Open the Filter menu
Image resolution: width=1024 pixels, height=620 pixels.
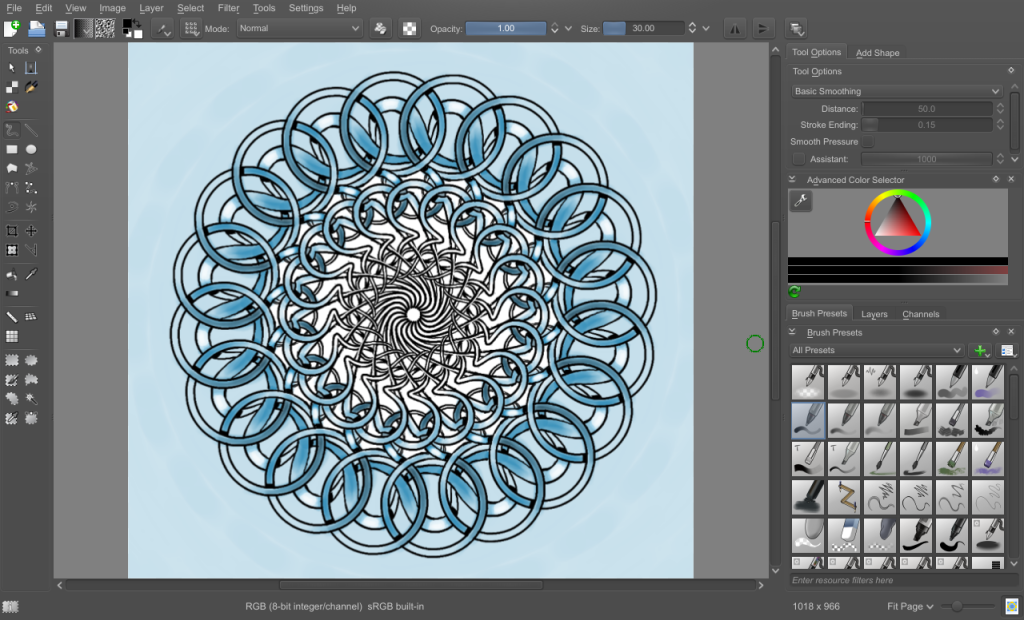(x=228, y=8)
